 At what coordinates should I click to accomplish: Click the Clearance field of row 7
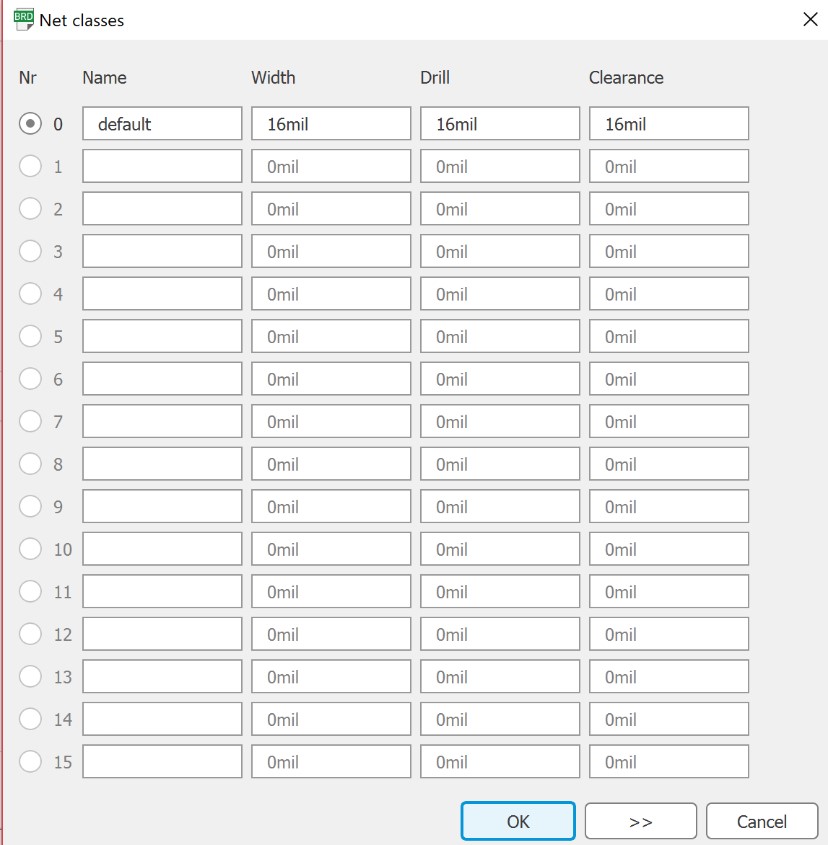click(668, 421)
